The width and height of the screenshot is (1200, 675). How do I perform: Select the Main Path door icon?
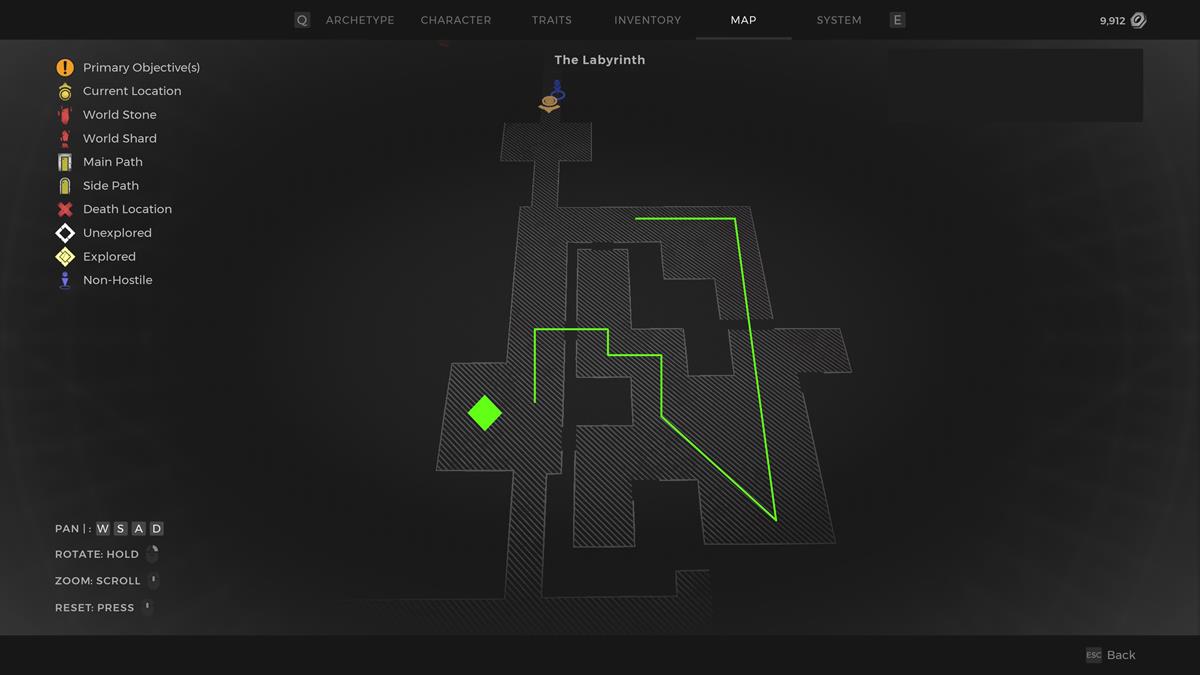[x=65, y=162]
